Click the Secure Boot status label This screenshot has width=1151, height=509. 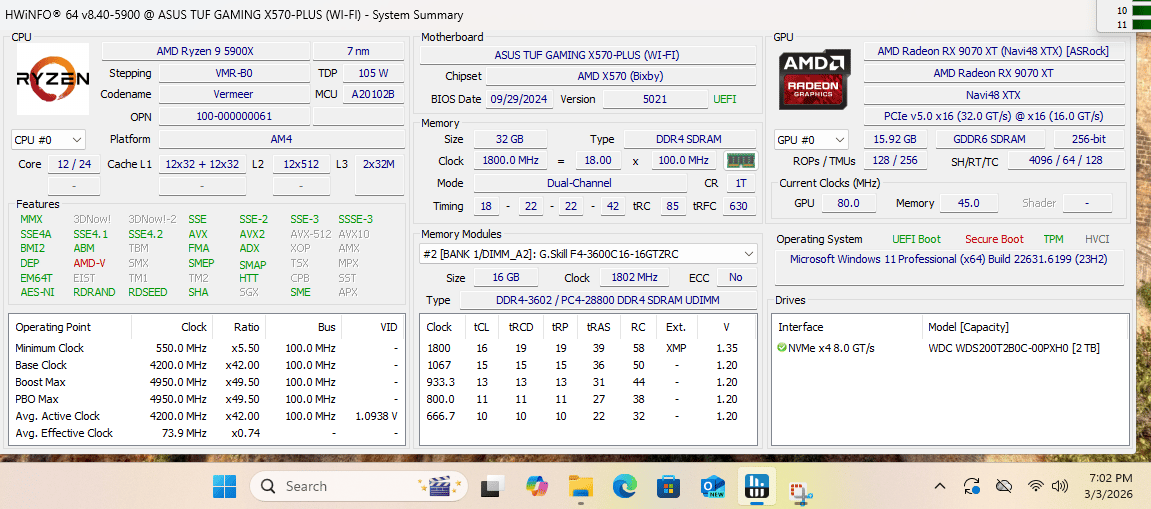click(994, 239)
